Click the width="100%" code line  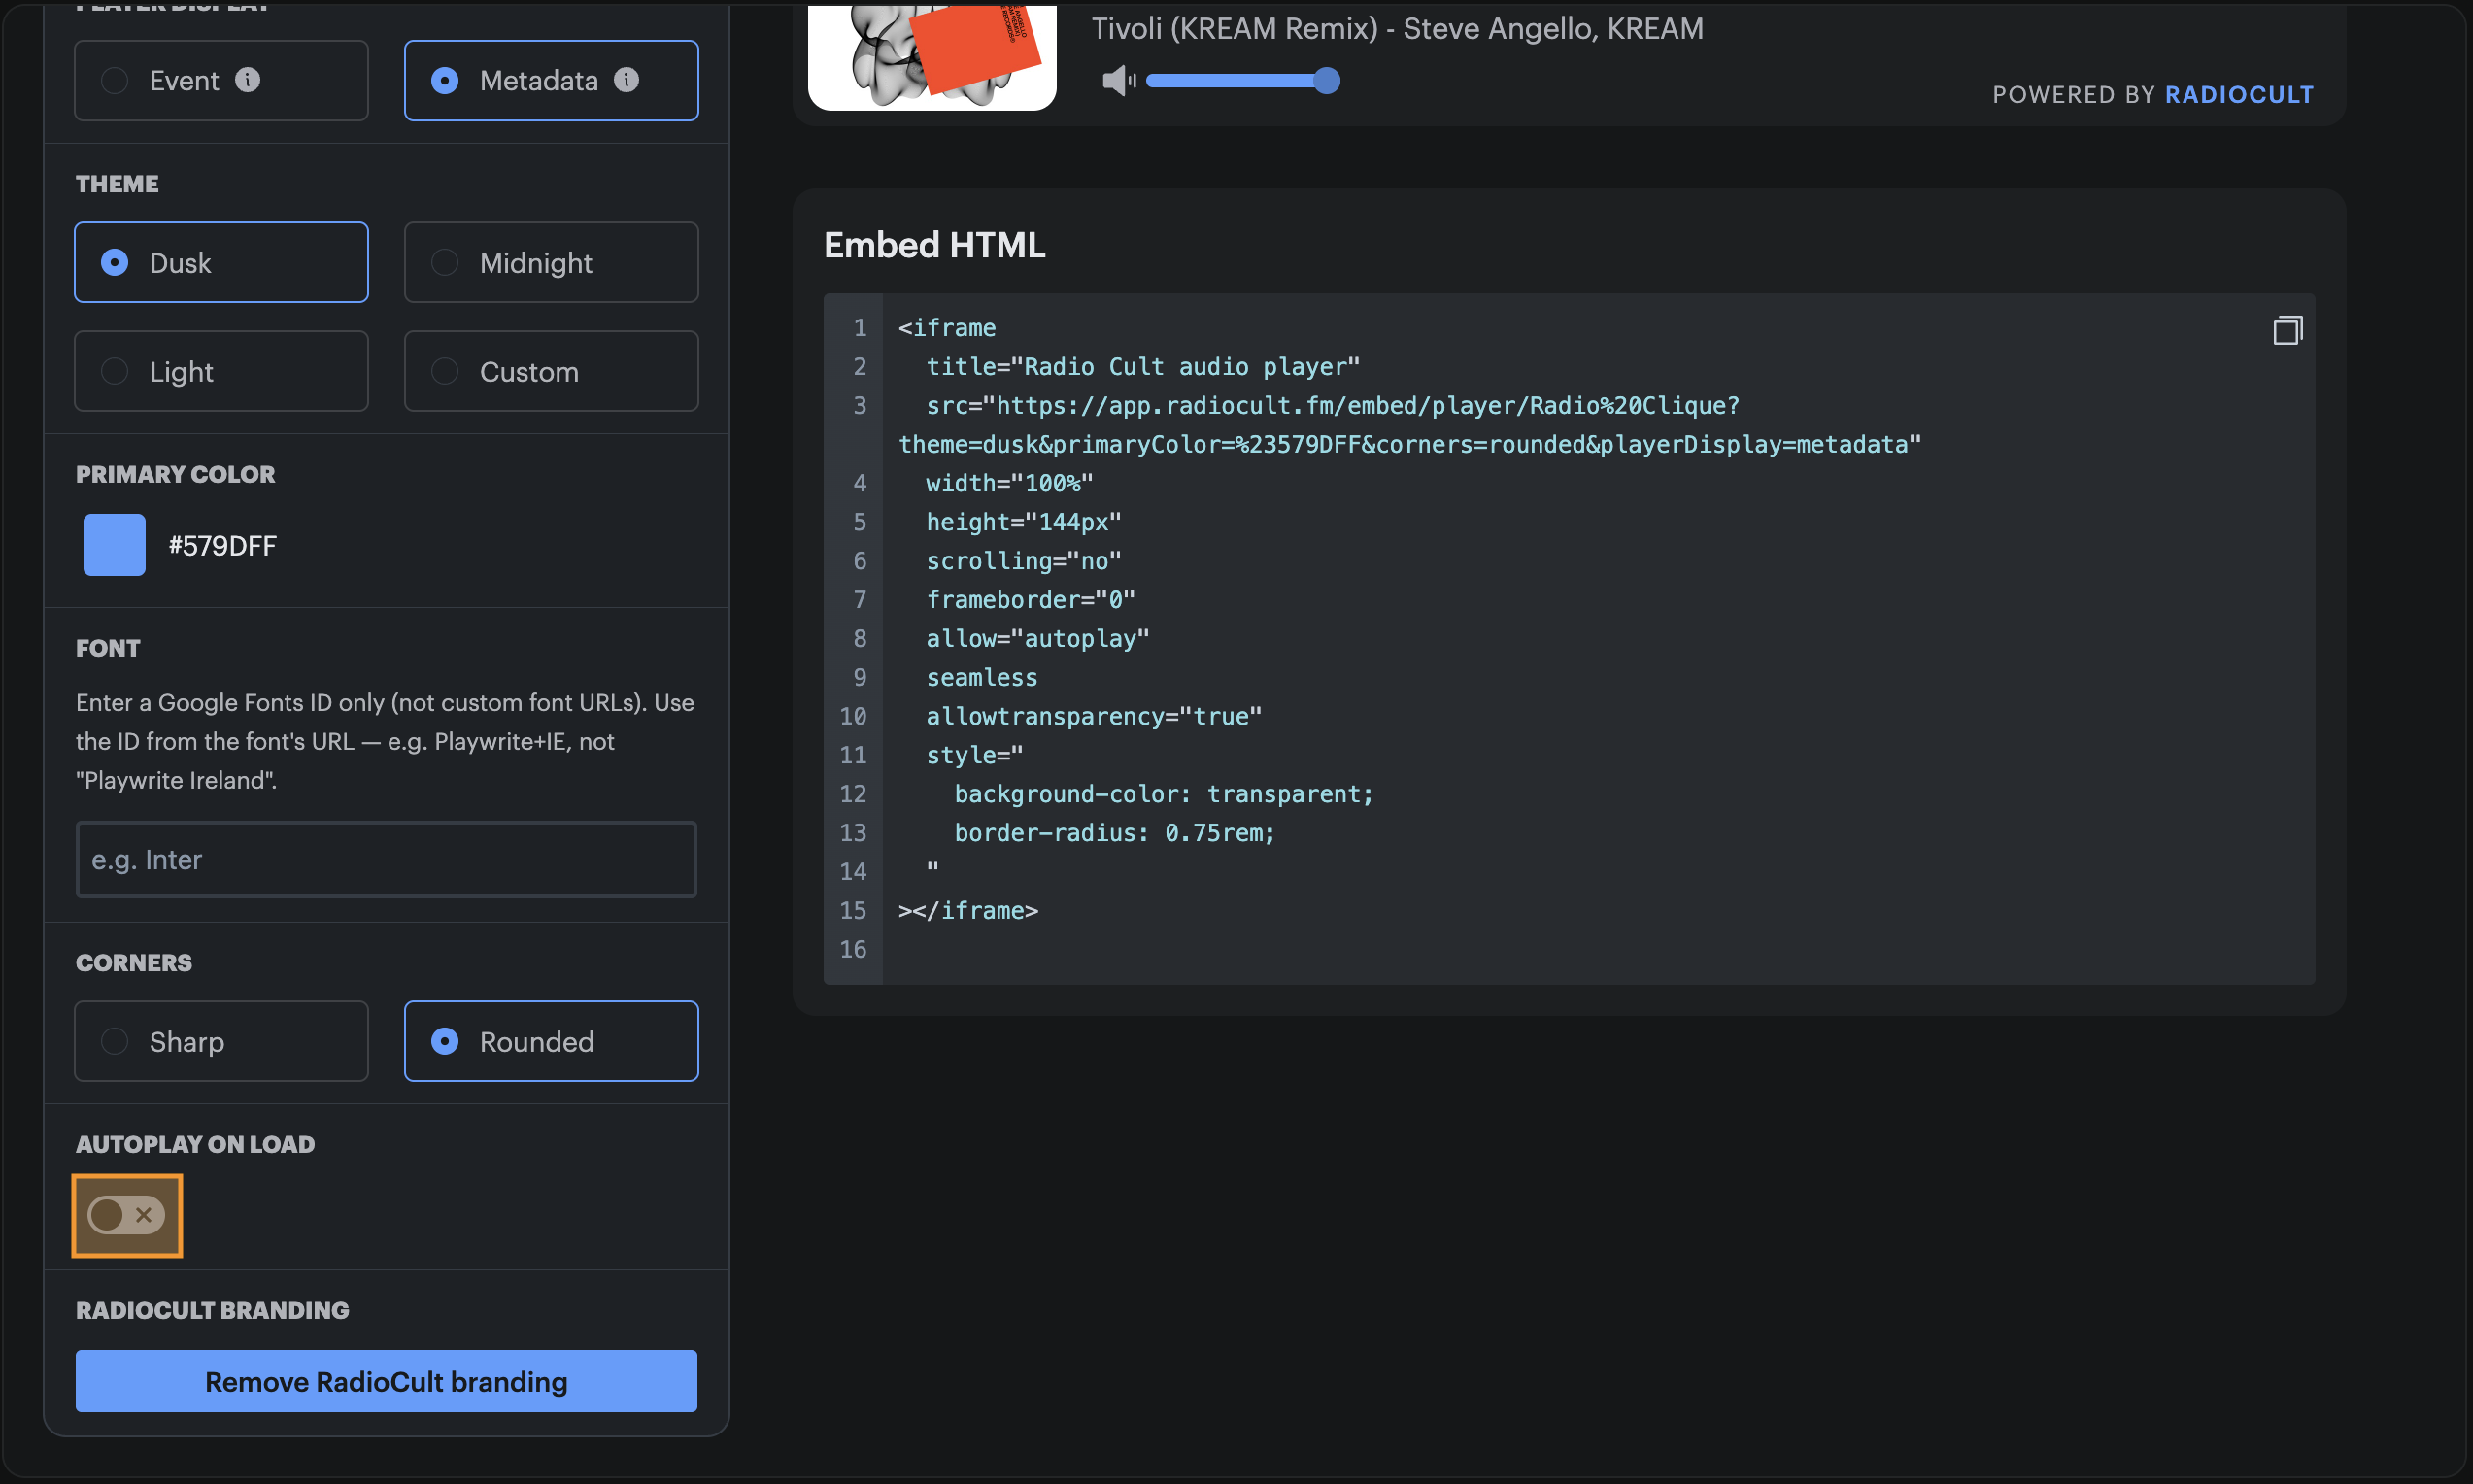pyautogui.click(x=1010, y=484)
